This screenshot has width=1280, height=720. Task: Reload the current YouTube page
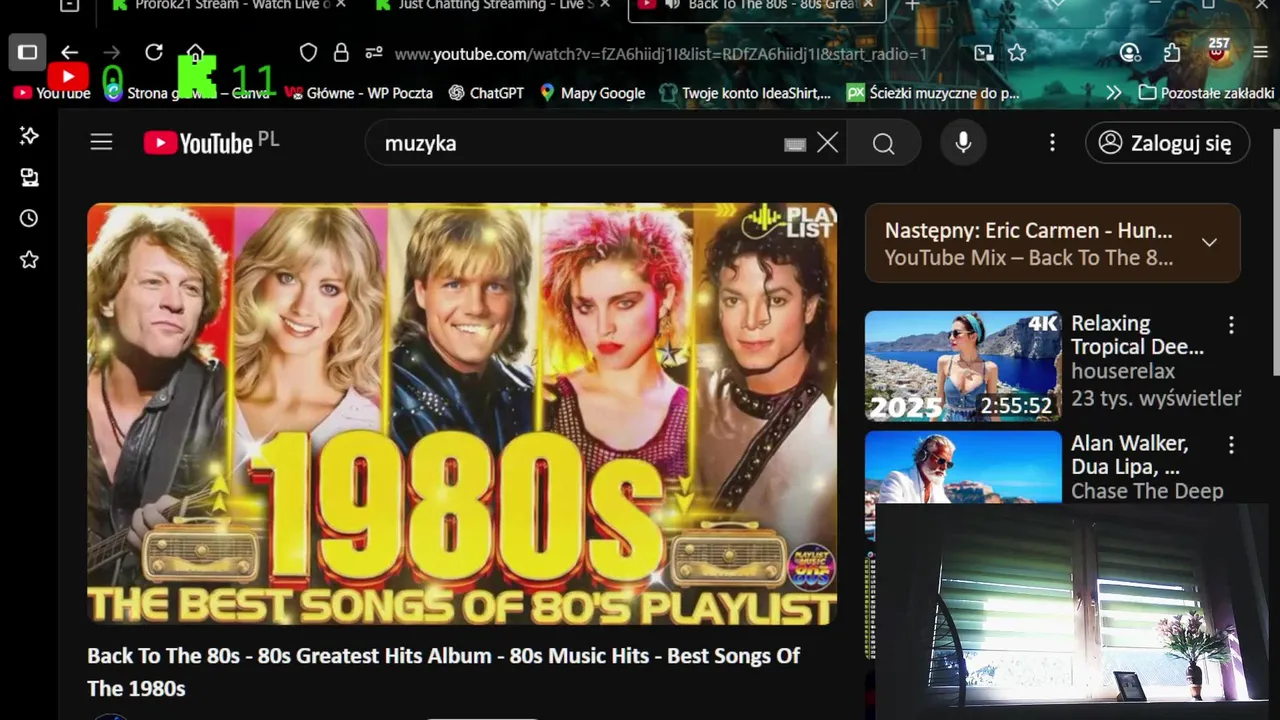[153, 53]
